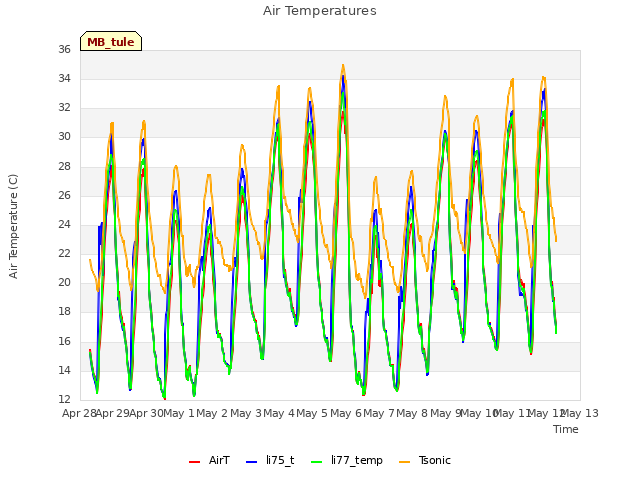Click the AirT legend label
Viewport: 640px width, 480px height.
pos(219,460)
